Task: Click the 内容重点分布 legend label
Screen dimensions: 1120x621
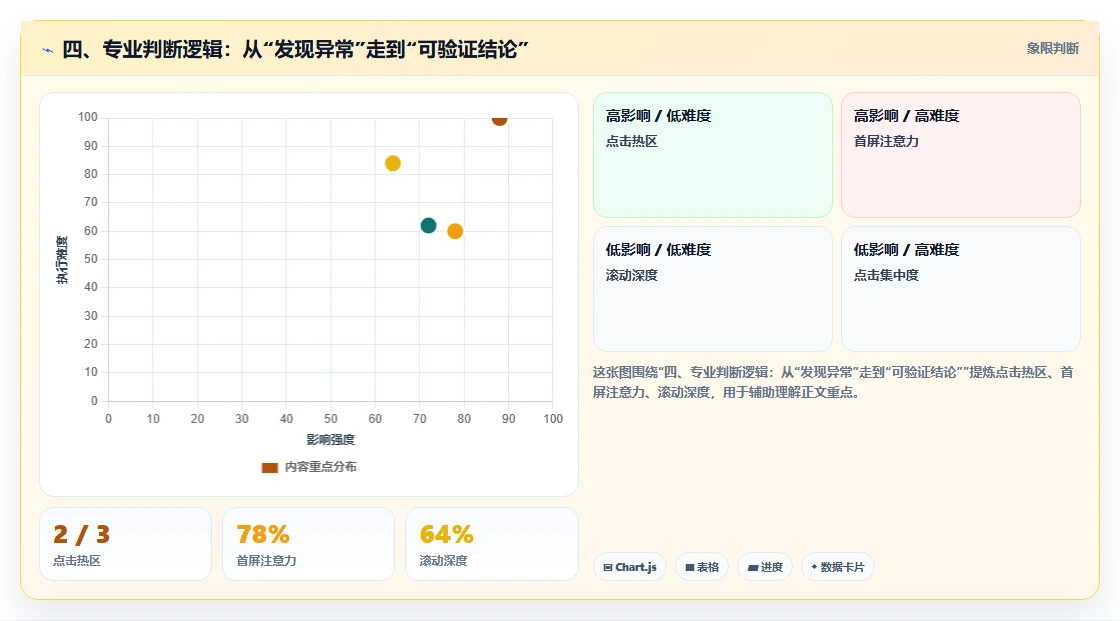Action: [x=320, y=467]
